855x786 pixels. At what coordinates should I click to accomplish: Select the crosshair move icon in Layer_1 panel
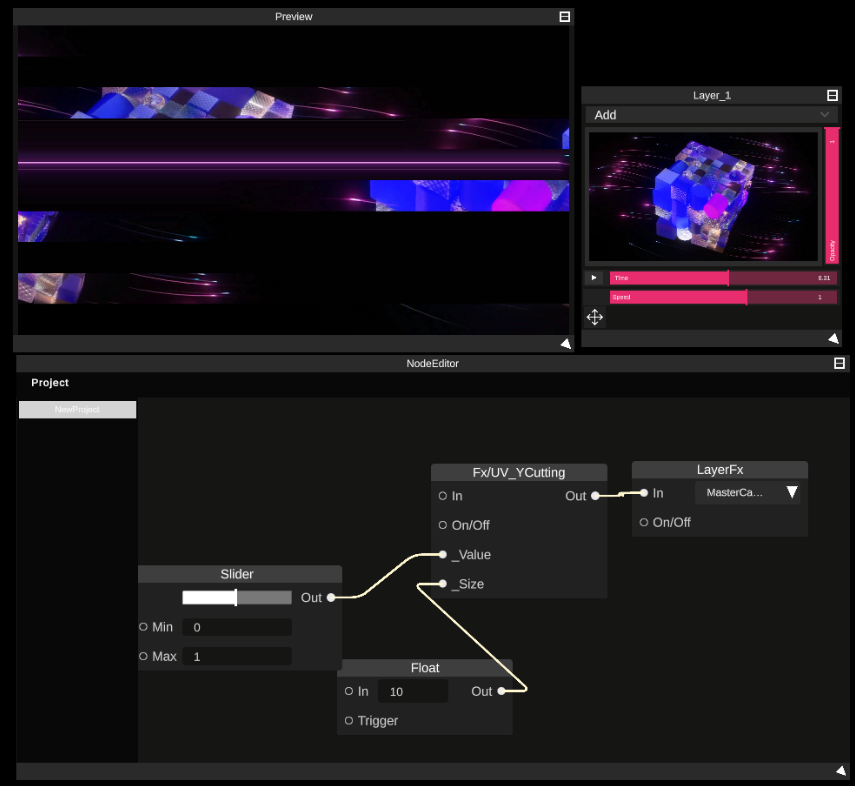[x=594, y=316]
